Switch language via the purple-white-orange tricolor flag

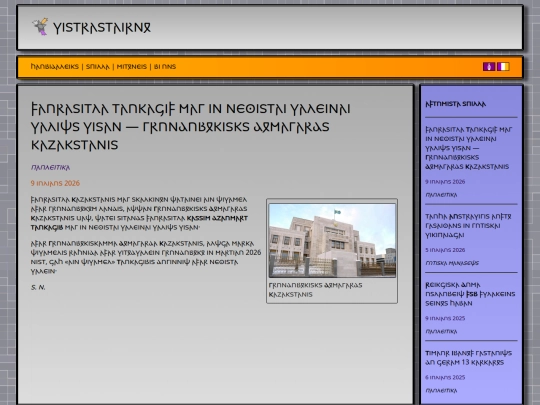point(503,66)
